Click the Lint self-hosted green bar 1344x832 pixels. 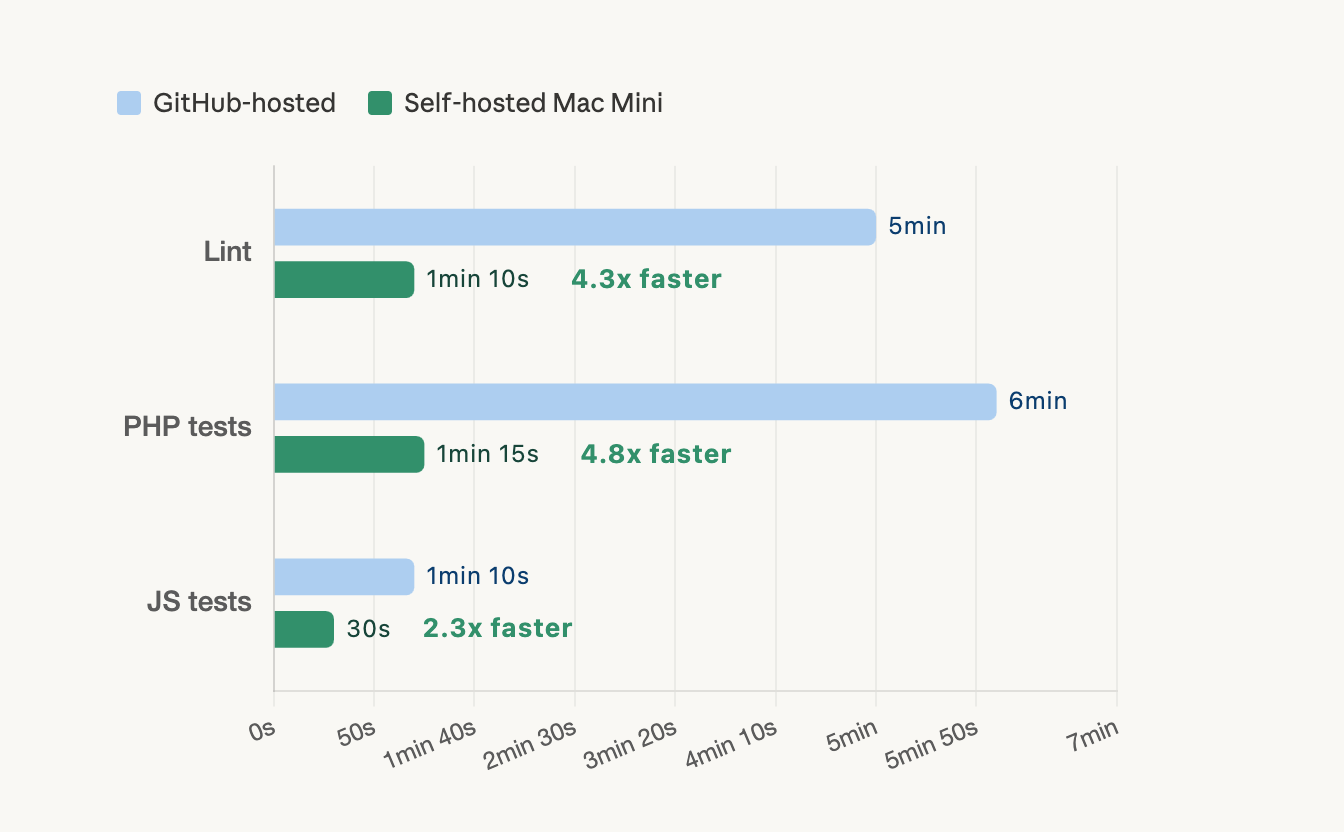[x=344, y=280]
